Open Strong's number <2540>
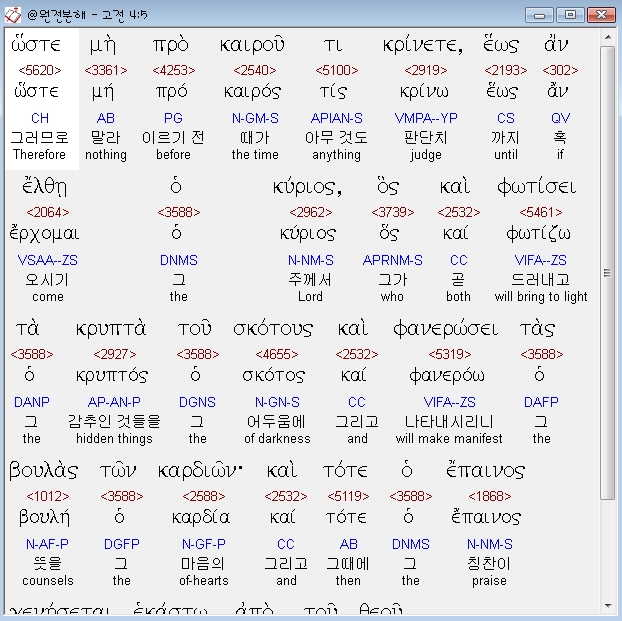622x621 pixels. (x=255, y=70)
